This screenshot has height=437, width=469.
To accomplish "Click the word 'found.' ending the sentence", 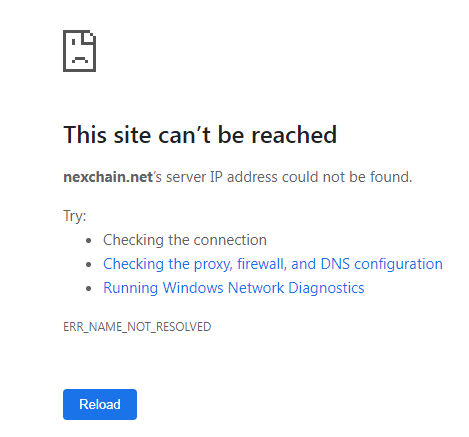I will point(391,177).
